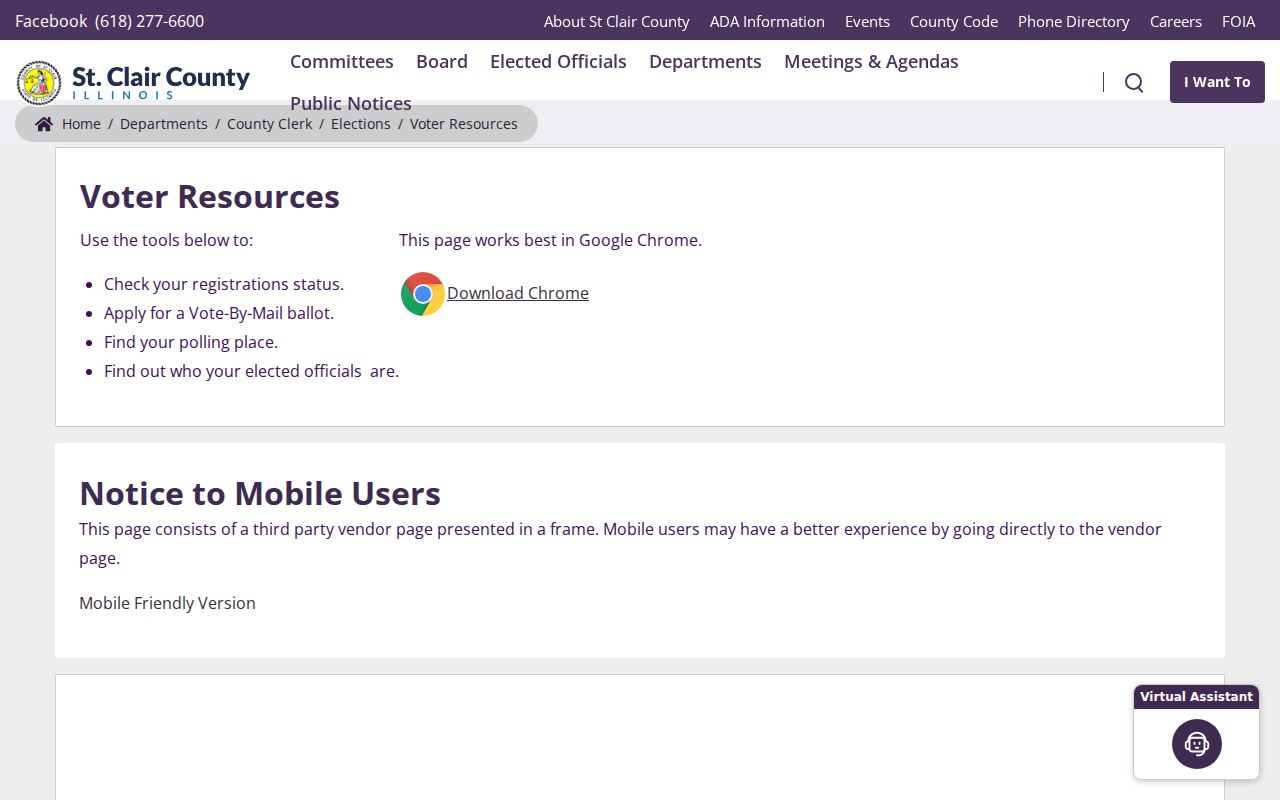Visit the Careers link

(x=1176, y=21)
